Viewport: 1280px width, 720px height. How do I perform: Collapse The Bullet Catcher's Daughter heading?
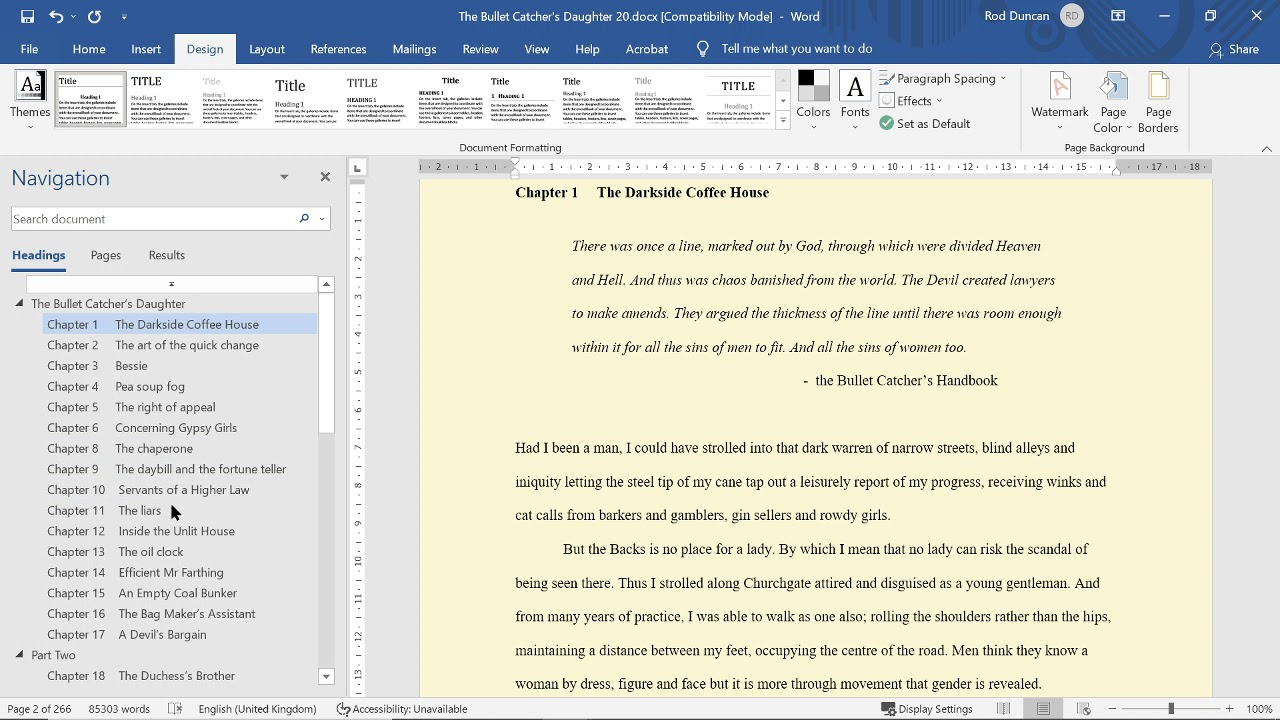pyautogui.click(x=19, y=304)
